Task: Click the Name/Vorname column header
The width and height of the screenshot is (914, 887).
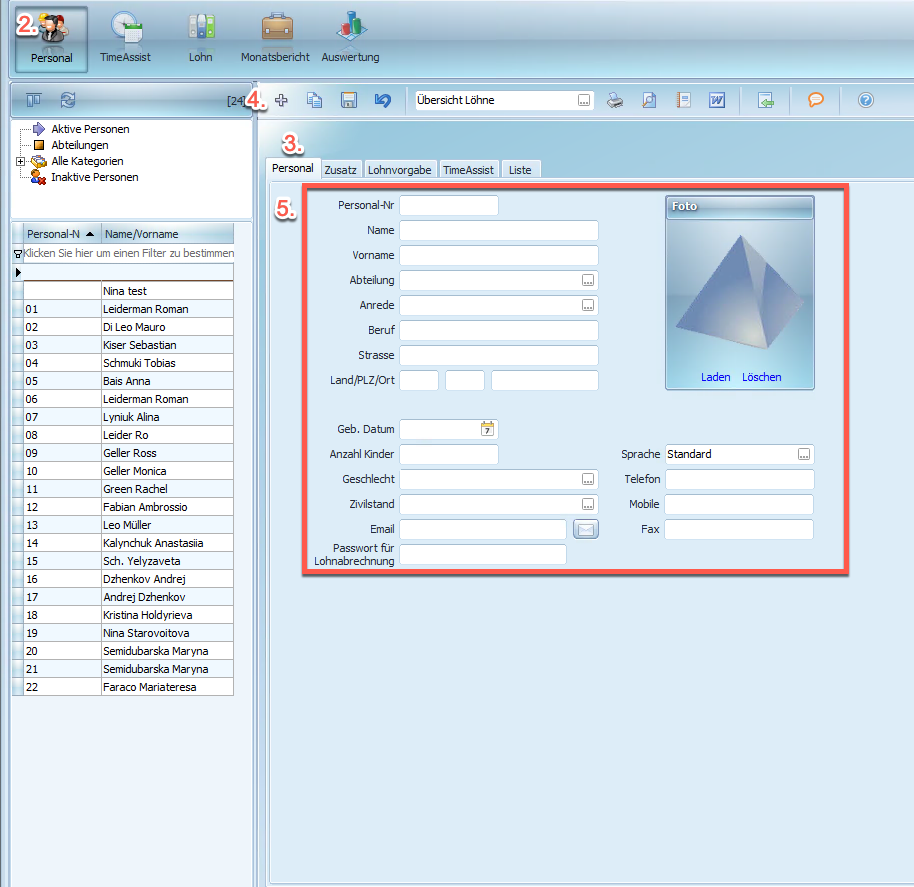Action: click(x=168, y=234)
